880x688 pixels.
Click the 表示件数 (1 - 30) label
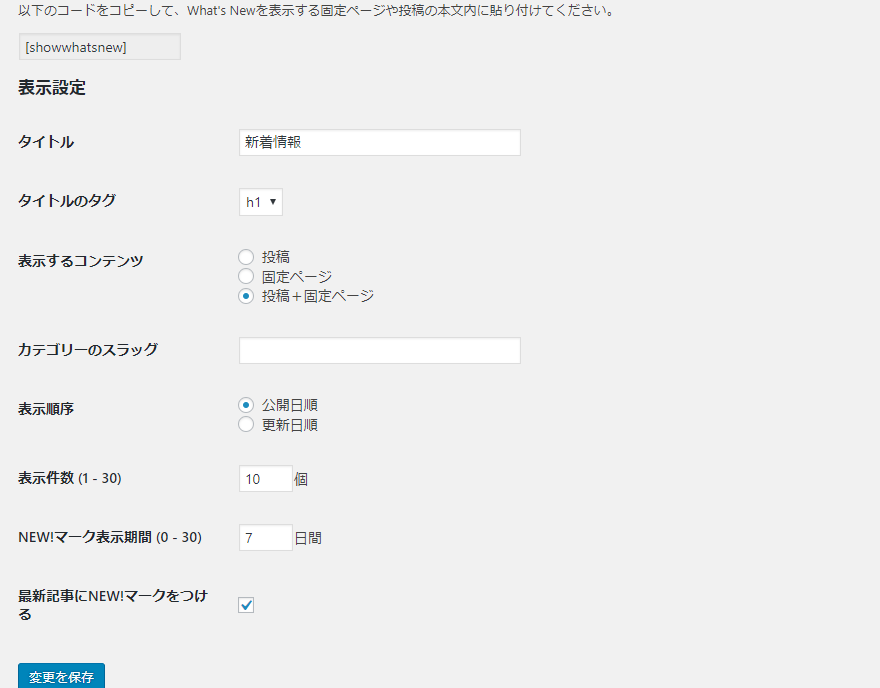(x=70, y=478)
